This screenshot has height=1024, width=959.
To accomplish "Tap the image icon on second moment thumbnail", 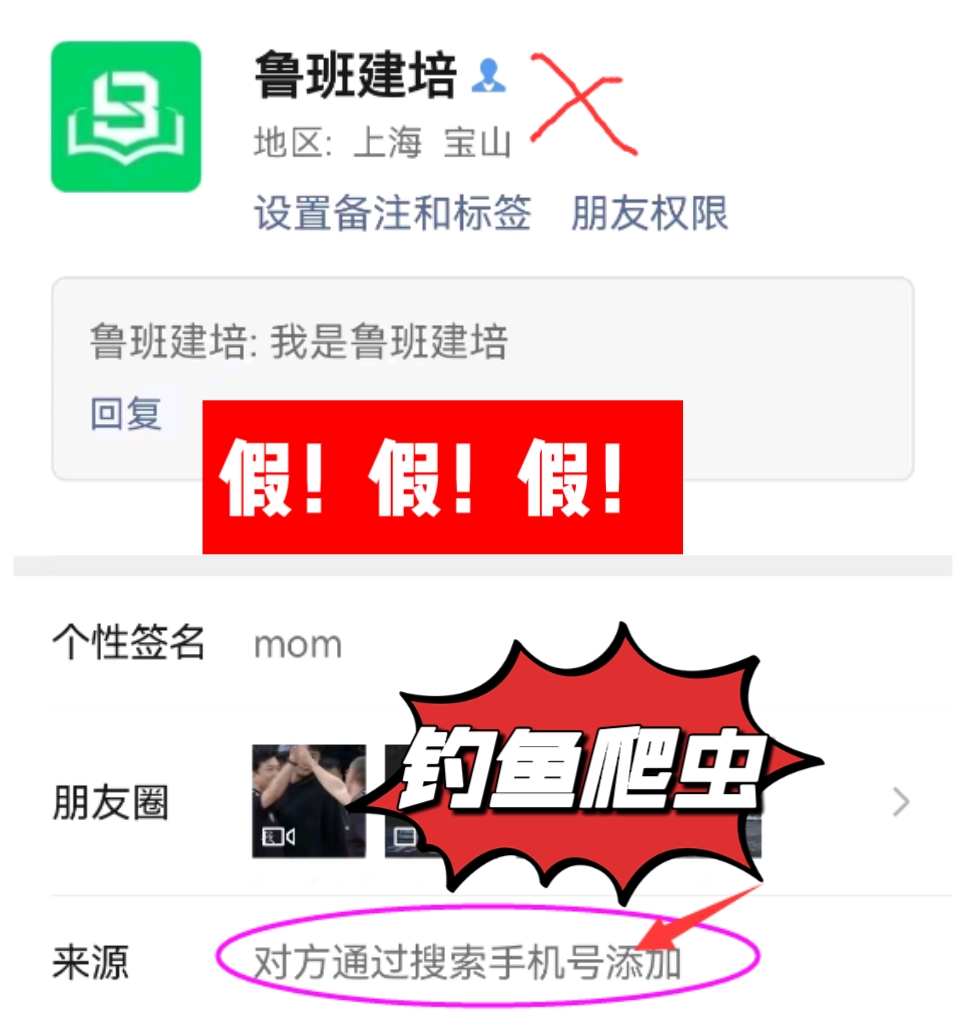I will [404, 837].
